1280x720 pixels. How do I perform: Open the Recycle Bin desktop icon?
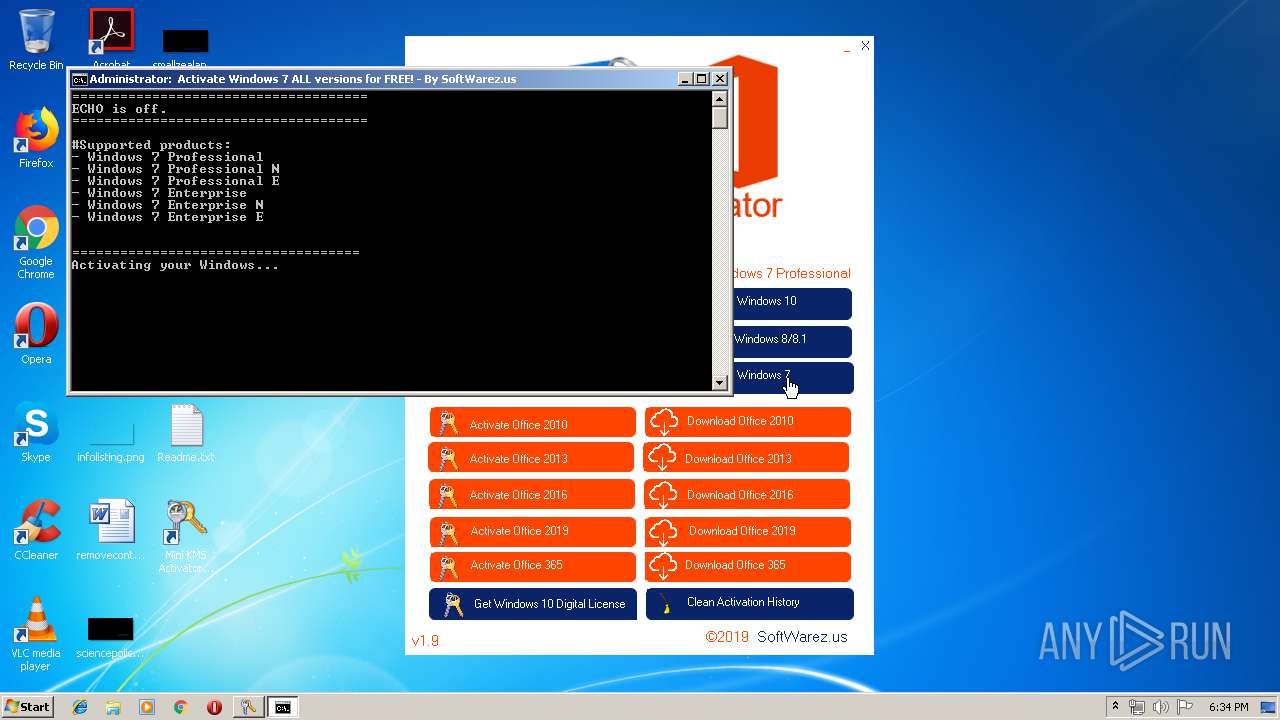coord(36,40)
